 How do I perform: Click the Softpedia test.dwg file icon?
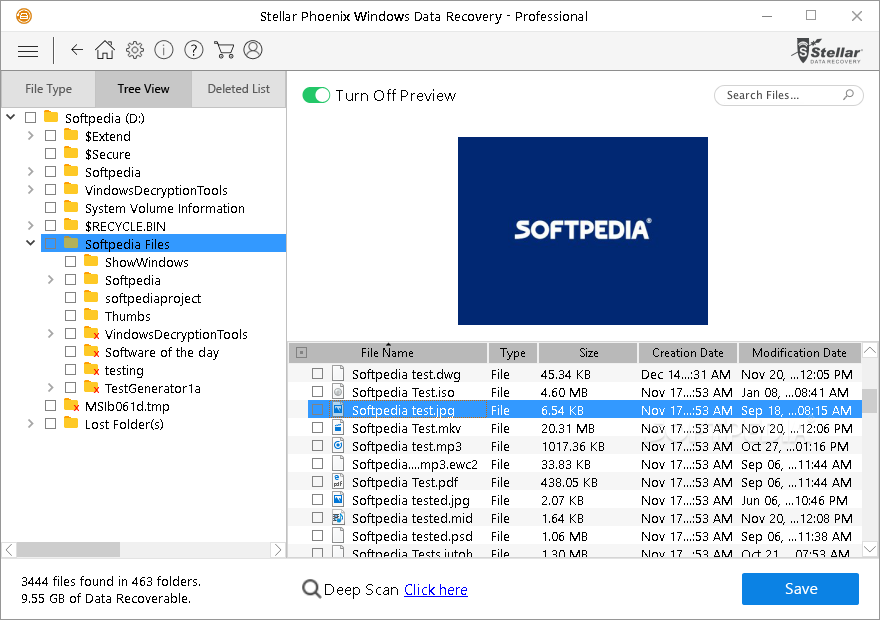(338, 373)
